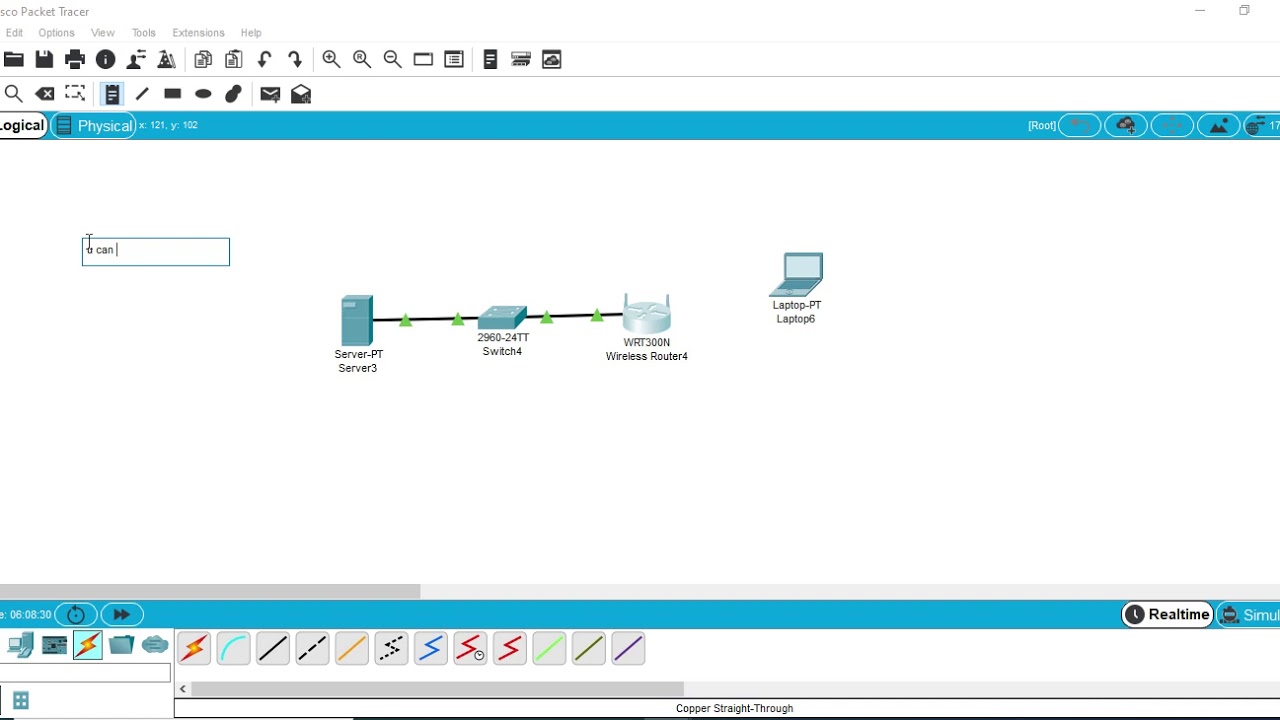Screen dimensions: 1280x720
Task: Zoom in with the plus magnifier icon
Action: click(x=331, y=60)
